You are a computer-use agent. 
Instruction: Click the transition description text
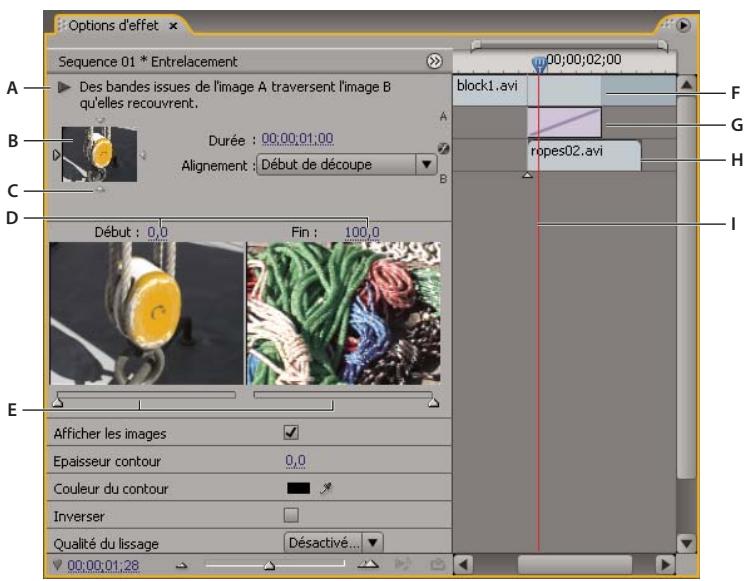[x=235, y=95]
